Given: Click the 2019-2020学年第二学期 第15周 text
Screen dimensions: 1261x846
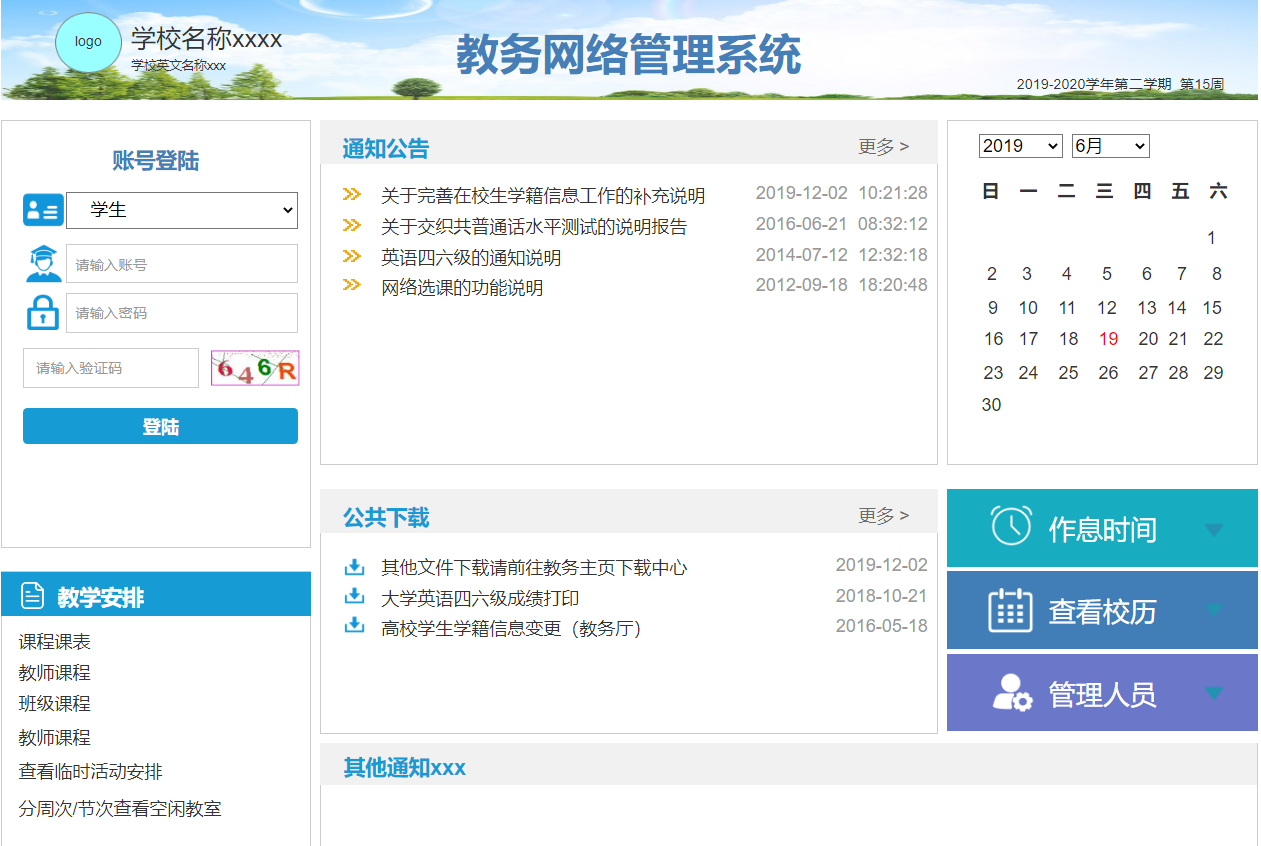Looking at the screenshot, I should [x=1120, y=84].
